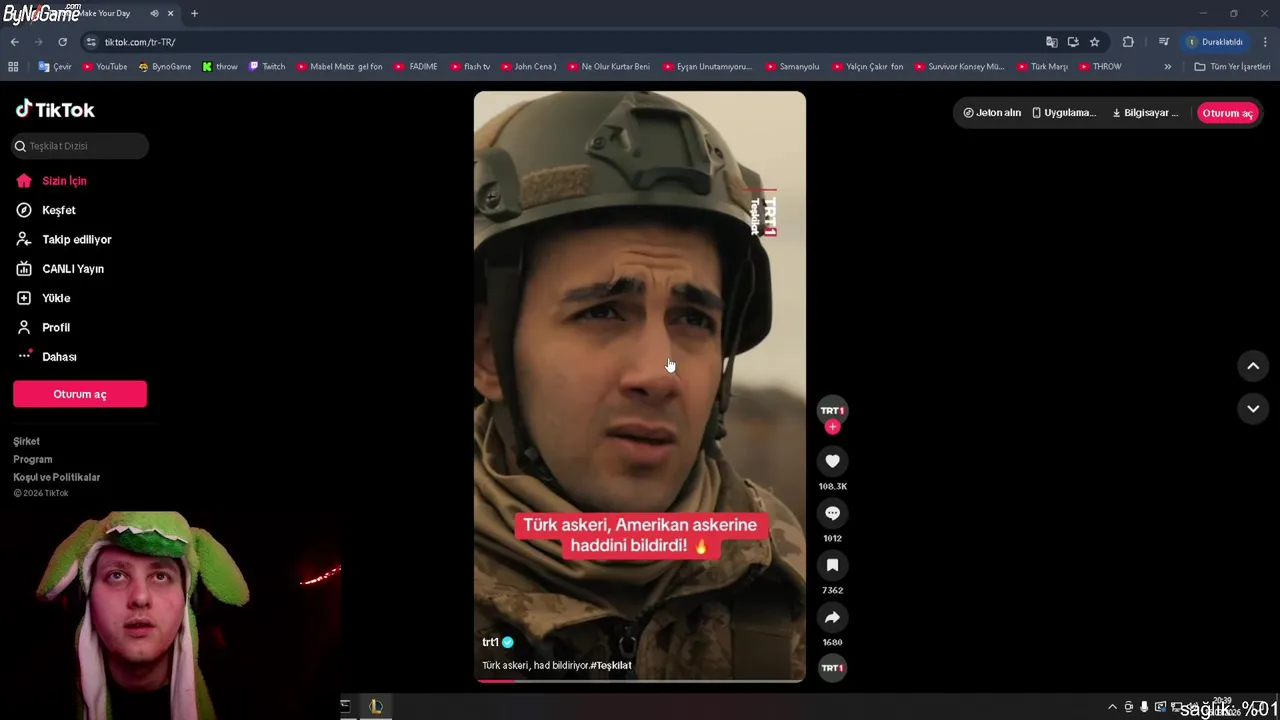
Task: Open the FADIME bookmark
Action: coord(415,67)
